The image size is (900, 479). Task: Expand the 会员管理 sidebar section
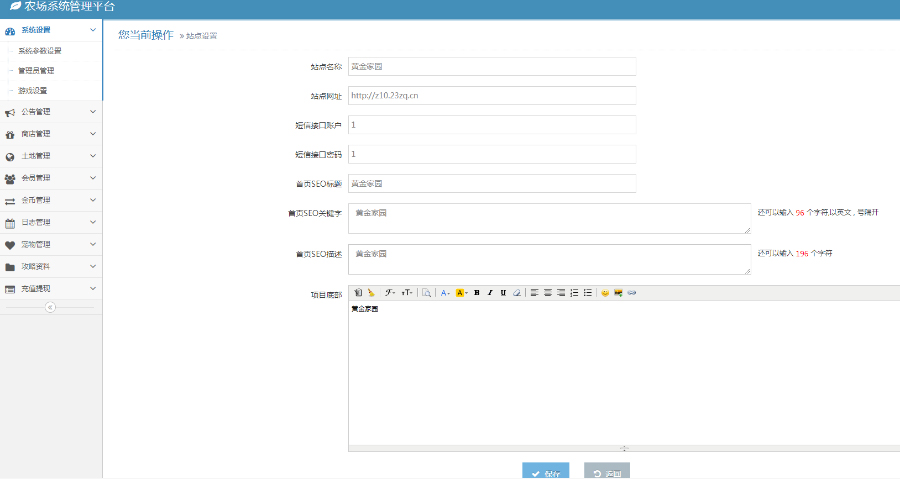(51, 178)
